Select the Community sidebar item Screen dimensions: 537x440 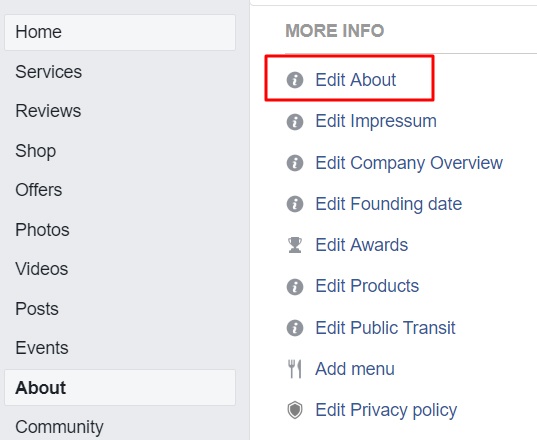point(59,427)
